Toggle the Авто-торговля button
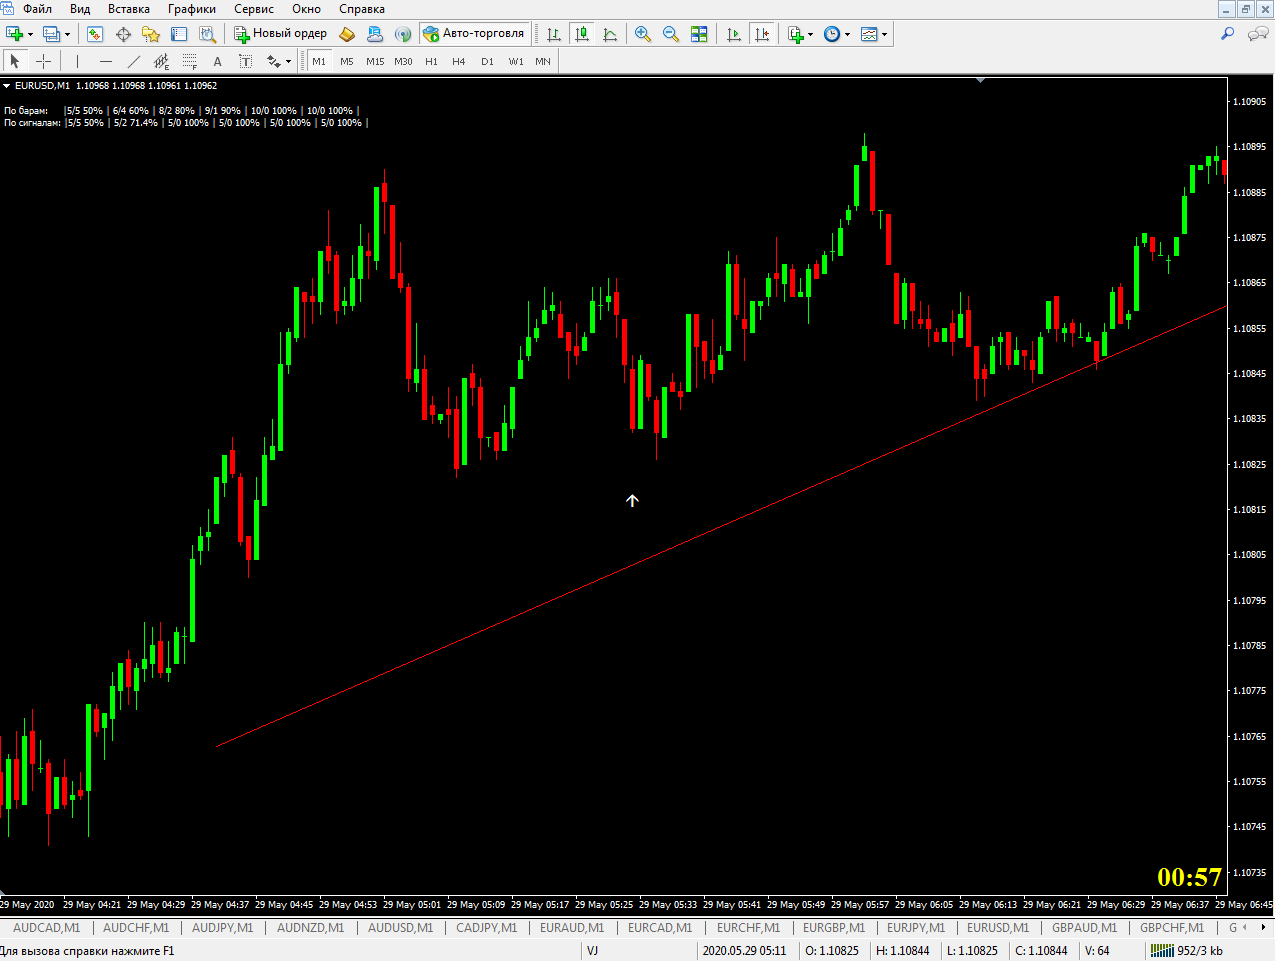 474,34
